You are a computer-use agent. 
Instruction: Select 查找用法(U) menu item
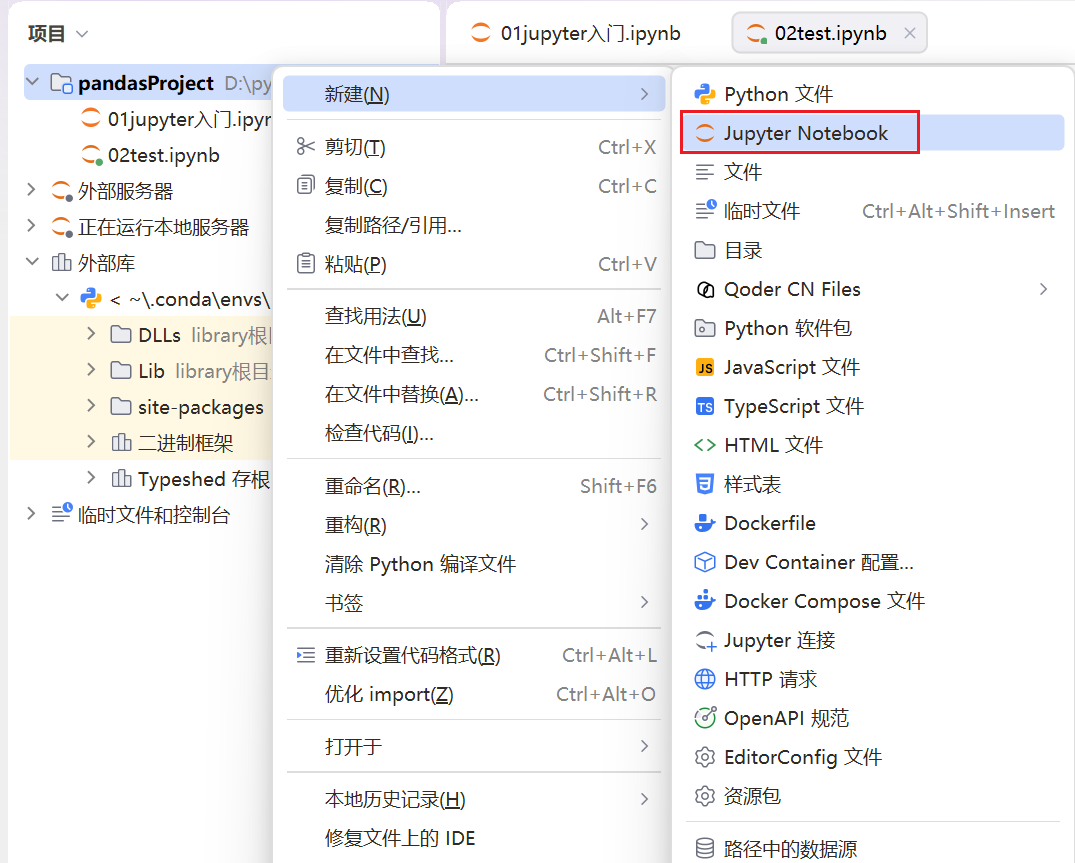coord(474,316)
